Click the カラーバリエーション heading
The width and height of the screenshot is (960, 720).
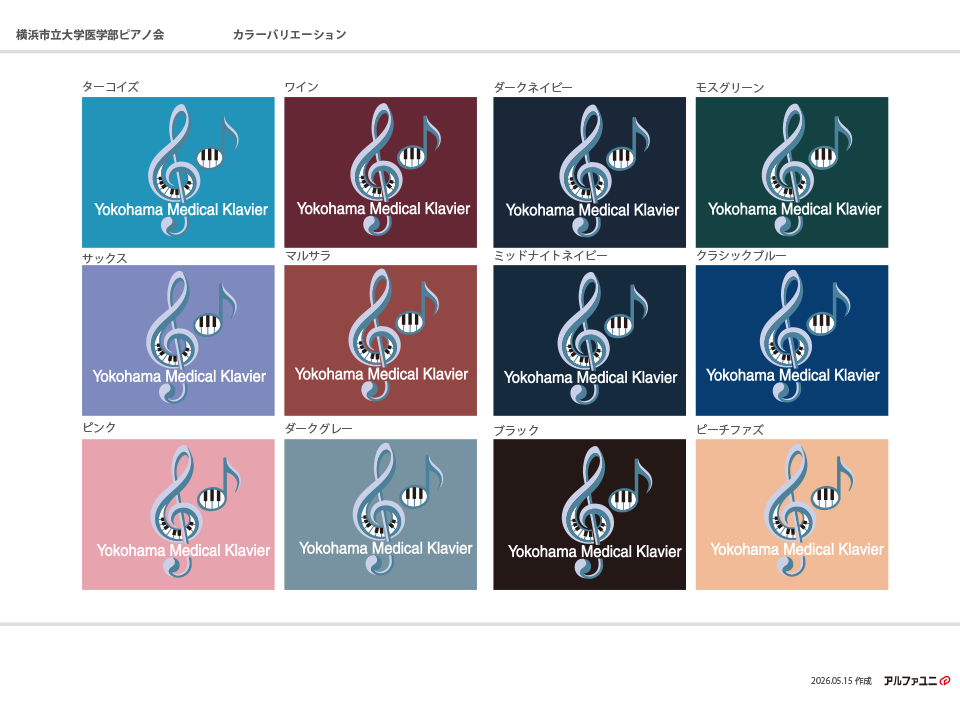[x=290, y=35]
